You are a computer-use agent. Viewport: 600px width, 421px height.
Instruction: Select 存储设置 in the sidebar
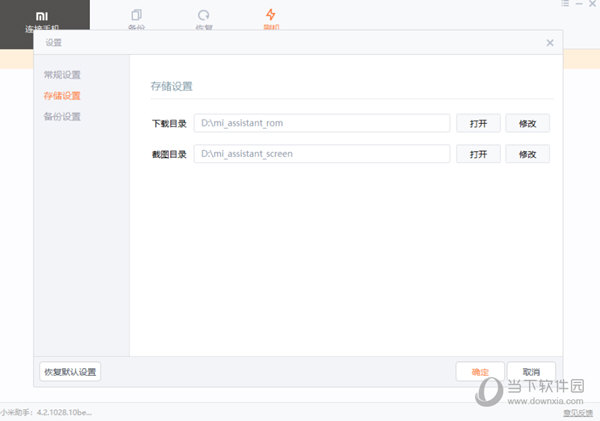click(x=62, y=96)
